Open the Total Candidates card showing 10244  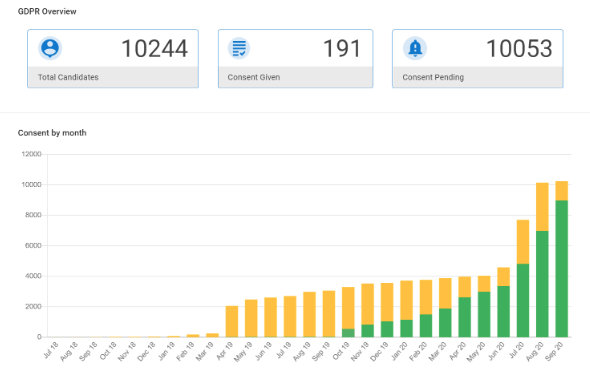(x=113, y=59)
